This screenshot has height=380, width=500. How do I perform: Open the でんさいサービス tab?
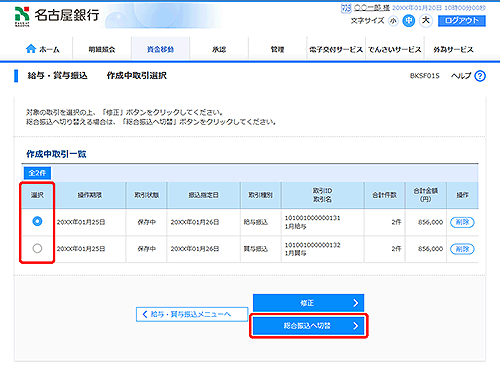coord(395,49)
